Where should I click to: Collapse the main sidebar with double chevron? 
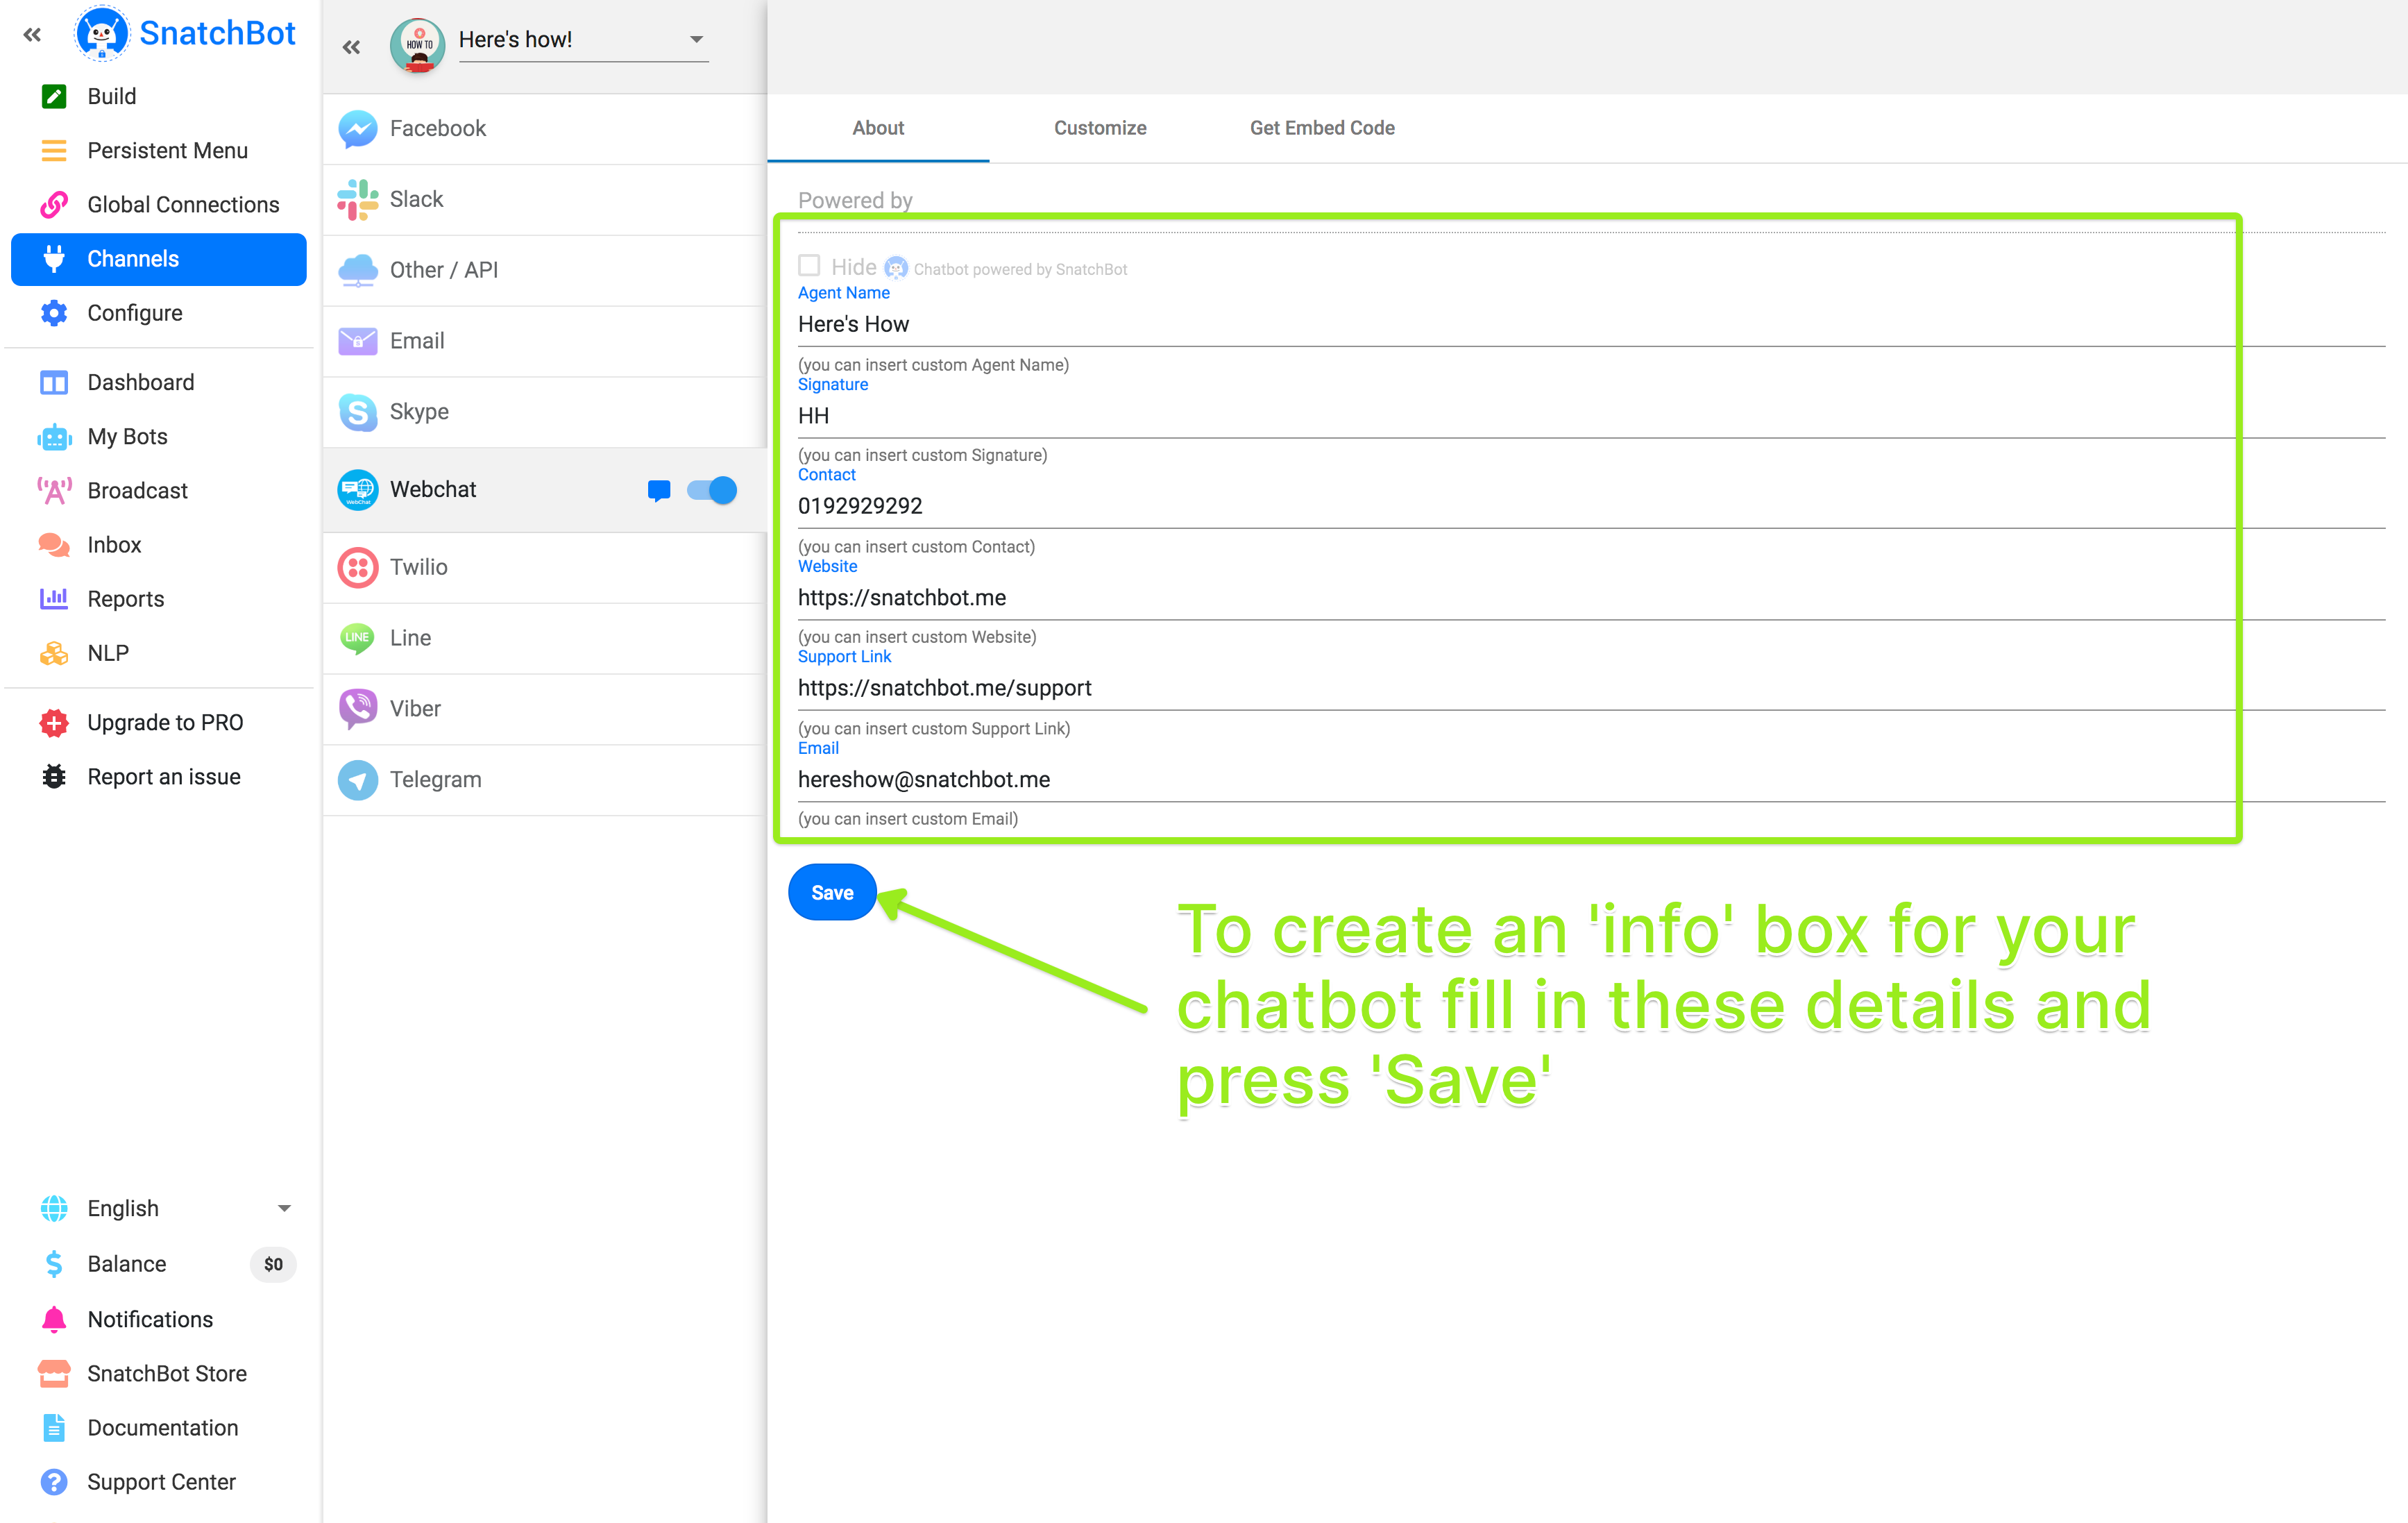click(32, 35)
